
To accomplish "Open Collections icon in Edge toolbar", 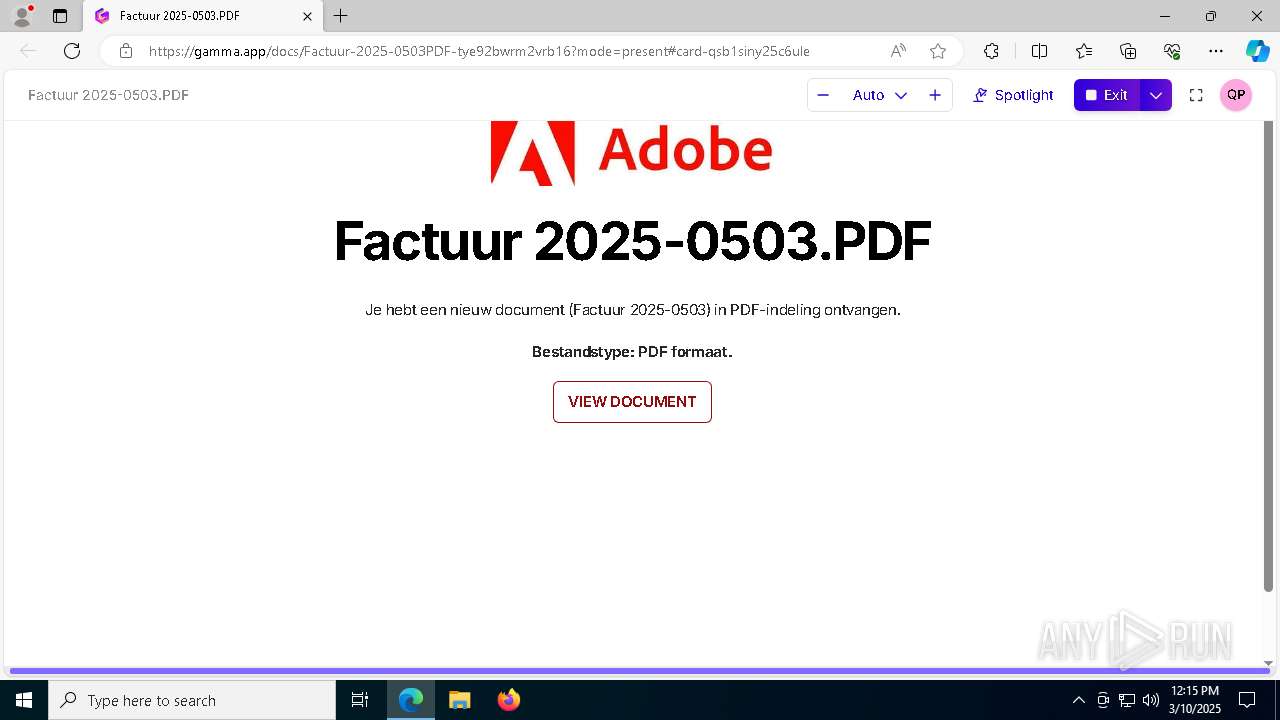I will (1128, 51).
